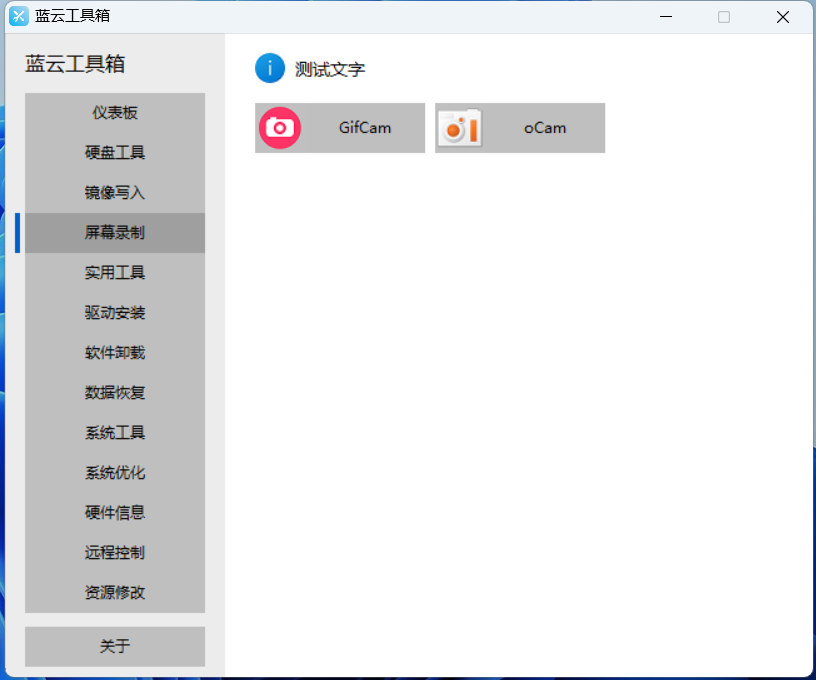
Task: View the 硬件信息 hardware info page
Action: tap(115, 513)
